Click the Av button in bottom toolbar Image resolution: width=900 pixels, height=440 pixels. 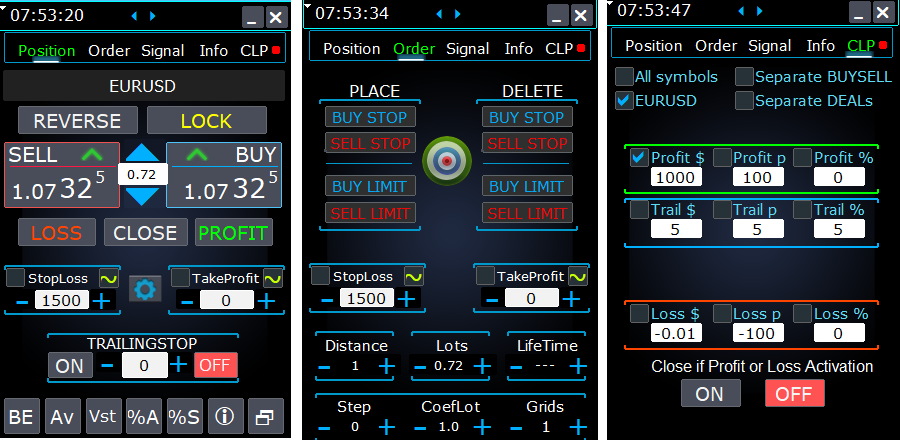click(63, 416)
